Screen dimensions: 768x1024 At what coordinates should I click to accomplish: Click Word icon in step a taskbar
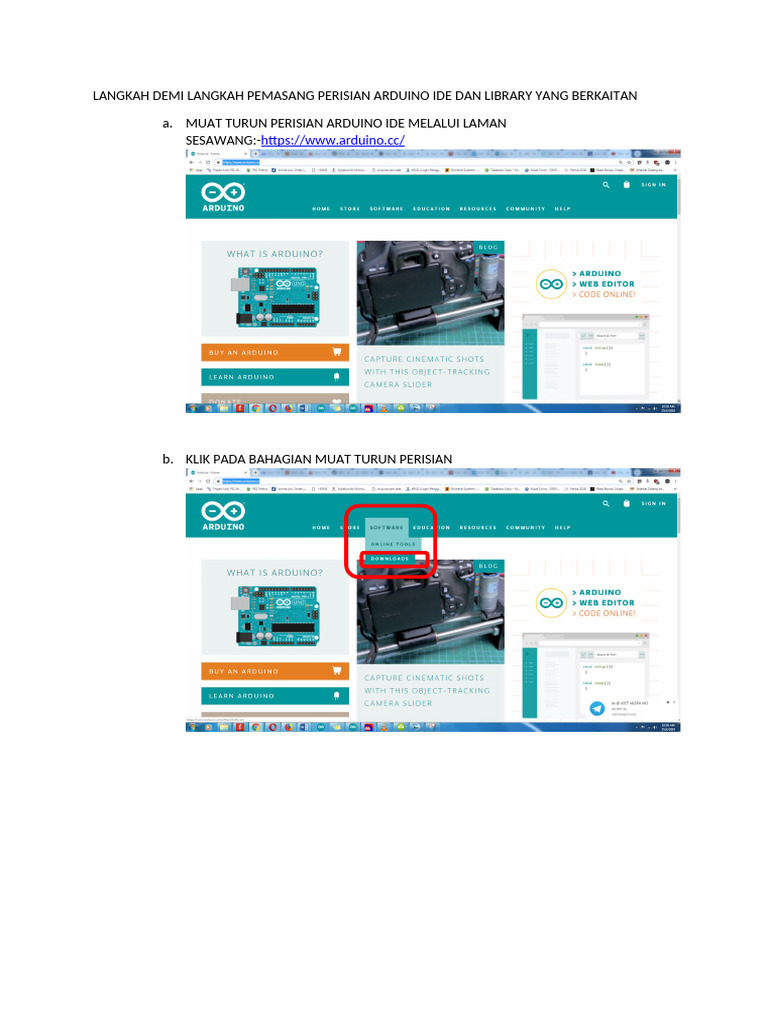click(x=304, y=408)
